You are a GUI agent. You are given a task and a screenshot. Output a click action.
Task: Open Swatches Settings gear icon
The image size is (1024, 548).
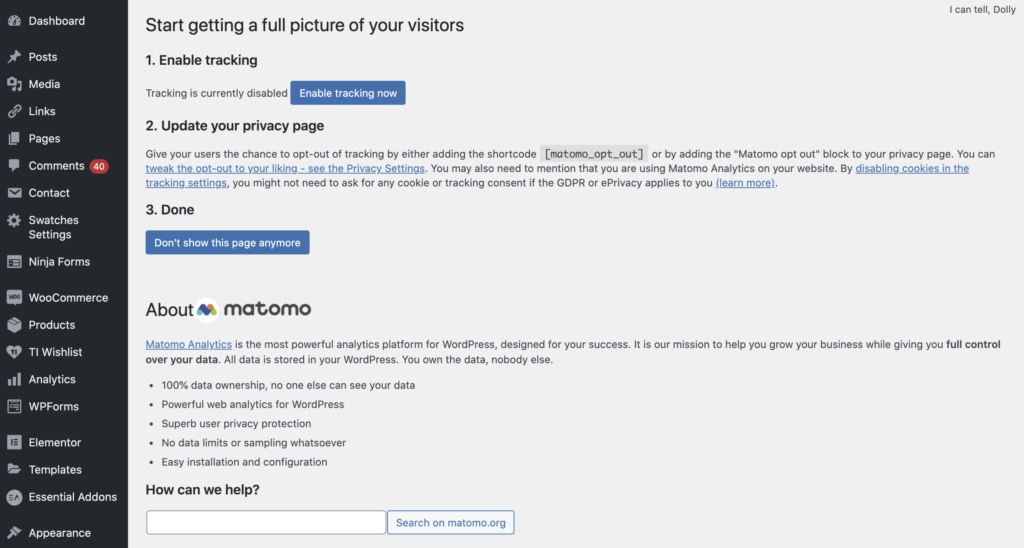click(x=14, y=221)
